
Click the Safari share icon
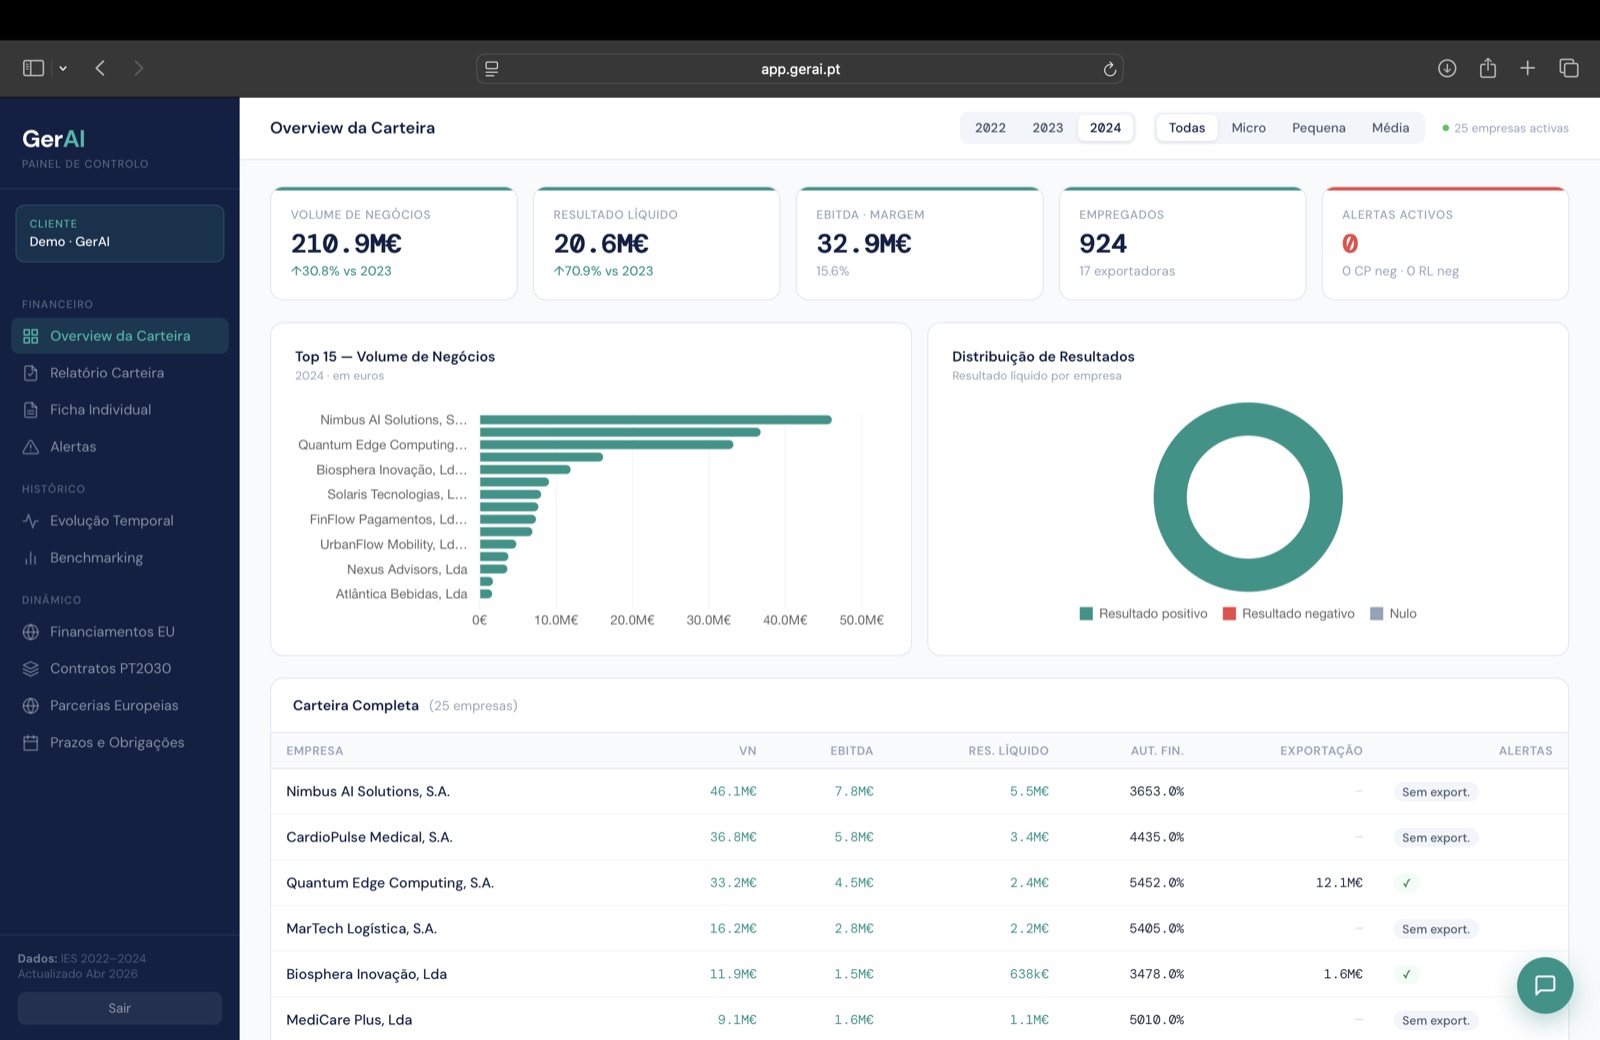[1488, 68]
